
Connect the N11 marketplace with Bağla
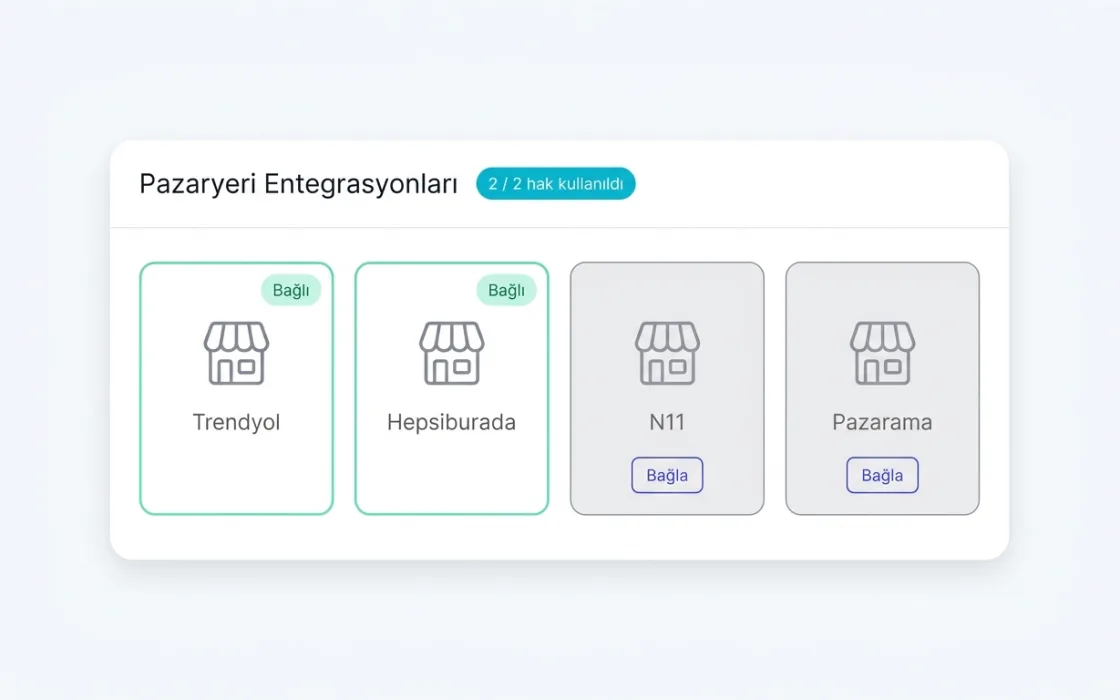(667, 475)
